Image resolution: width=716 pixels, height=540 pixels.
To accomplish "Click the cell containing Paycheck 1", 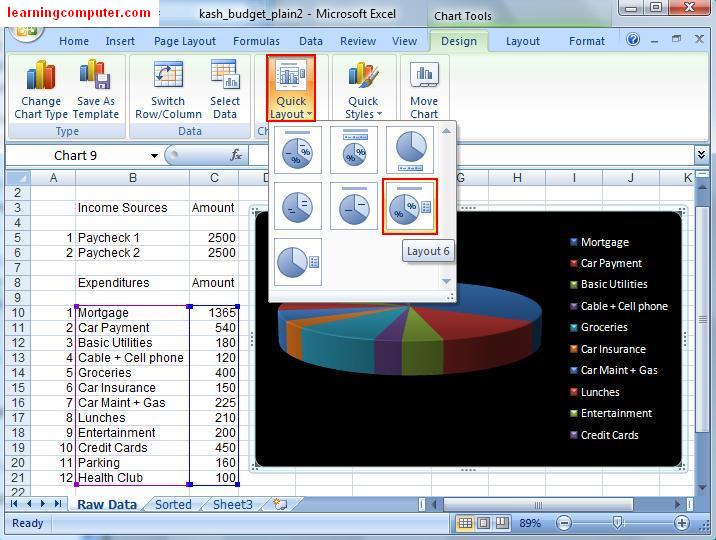I will click(132, 238).
